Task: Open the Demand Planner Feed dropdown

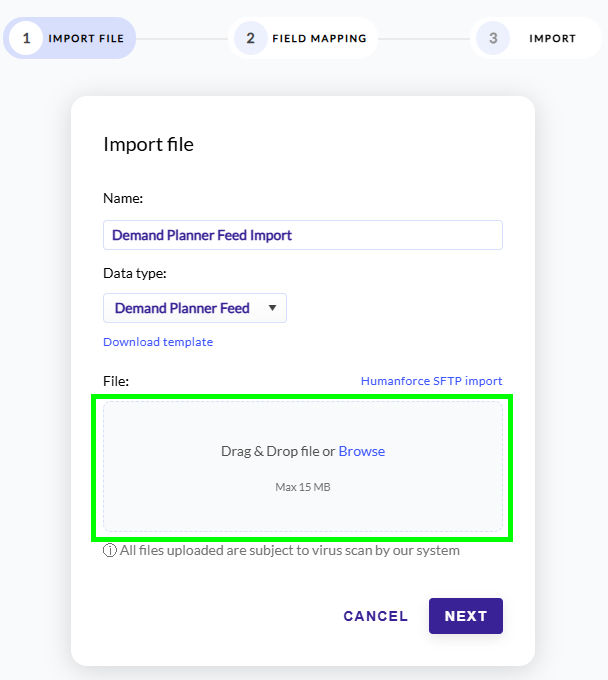Action: 183,308
